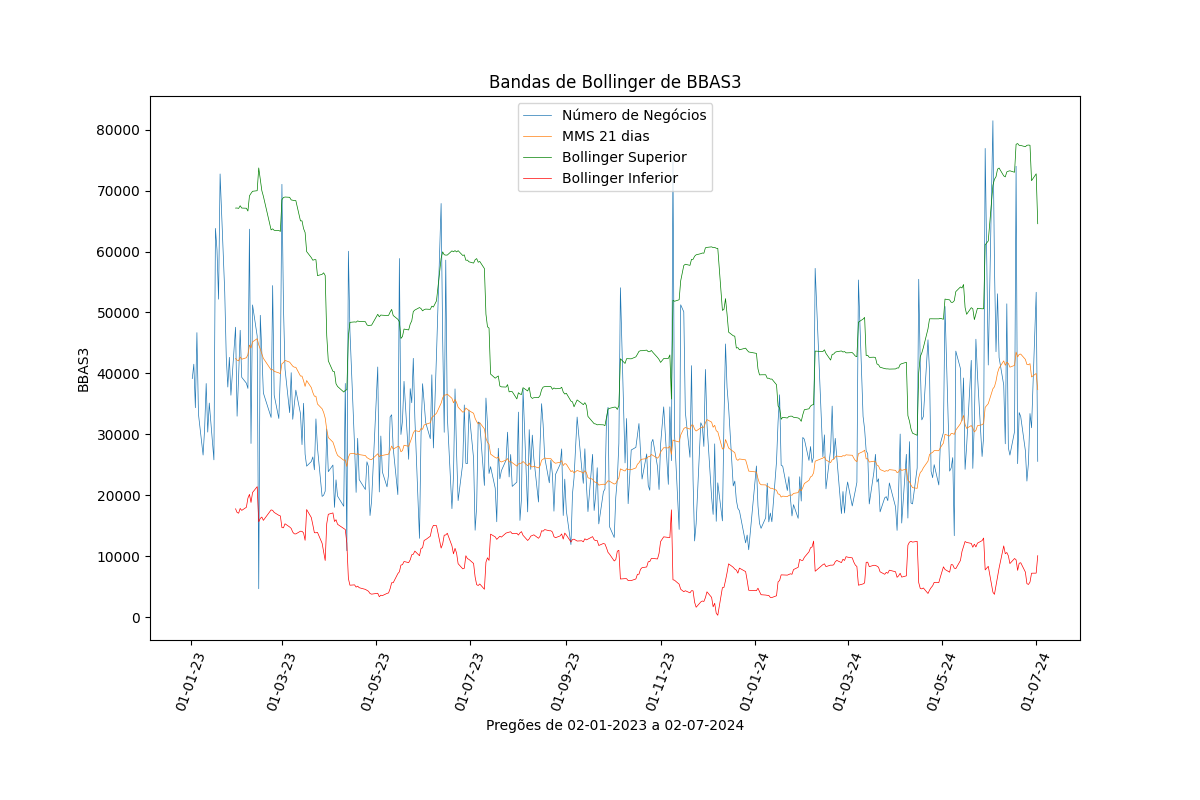
Task: Click y-axis tick value 70000
Action: coord(119,191)
